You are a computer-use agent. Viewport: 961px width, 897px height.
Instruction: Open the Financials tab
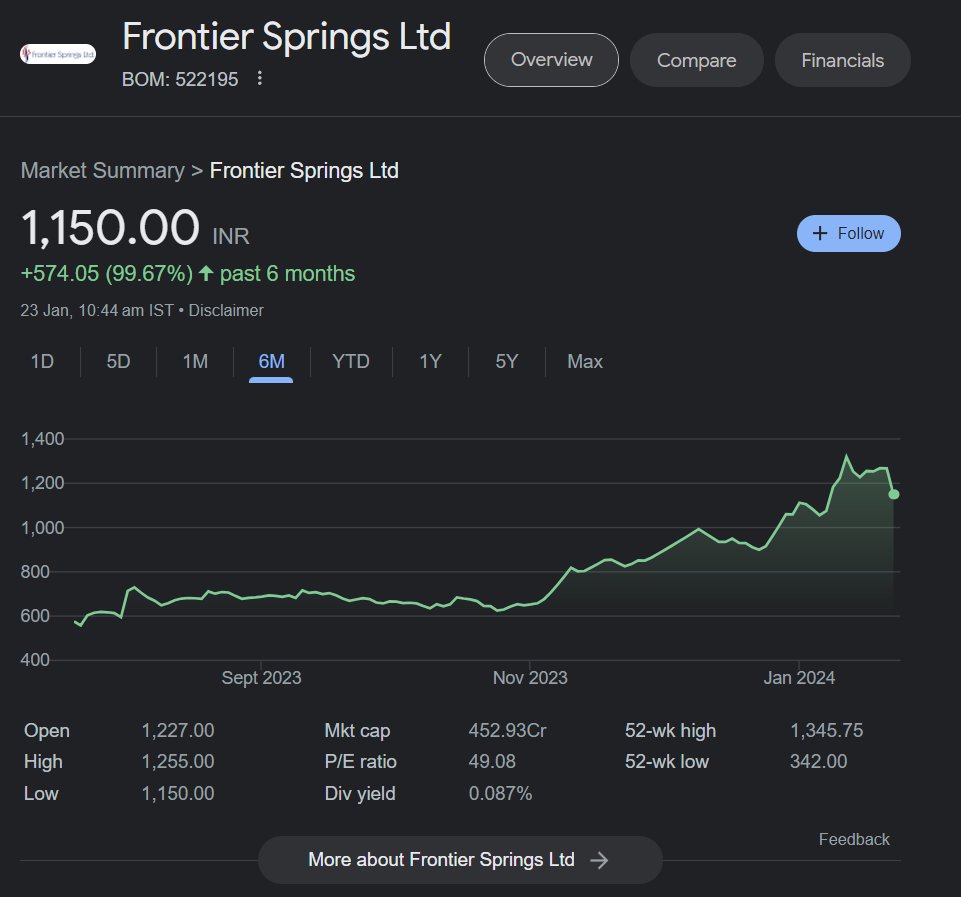coord(843,60)
